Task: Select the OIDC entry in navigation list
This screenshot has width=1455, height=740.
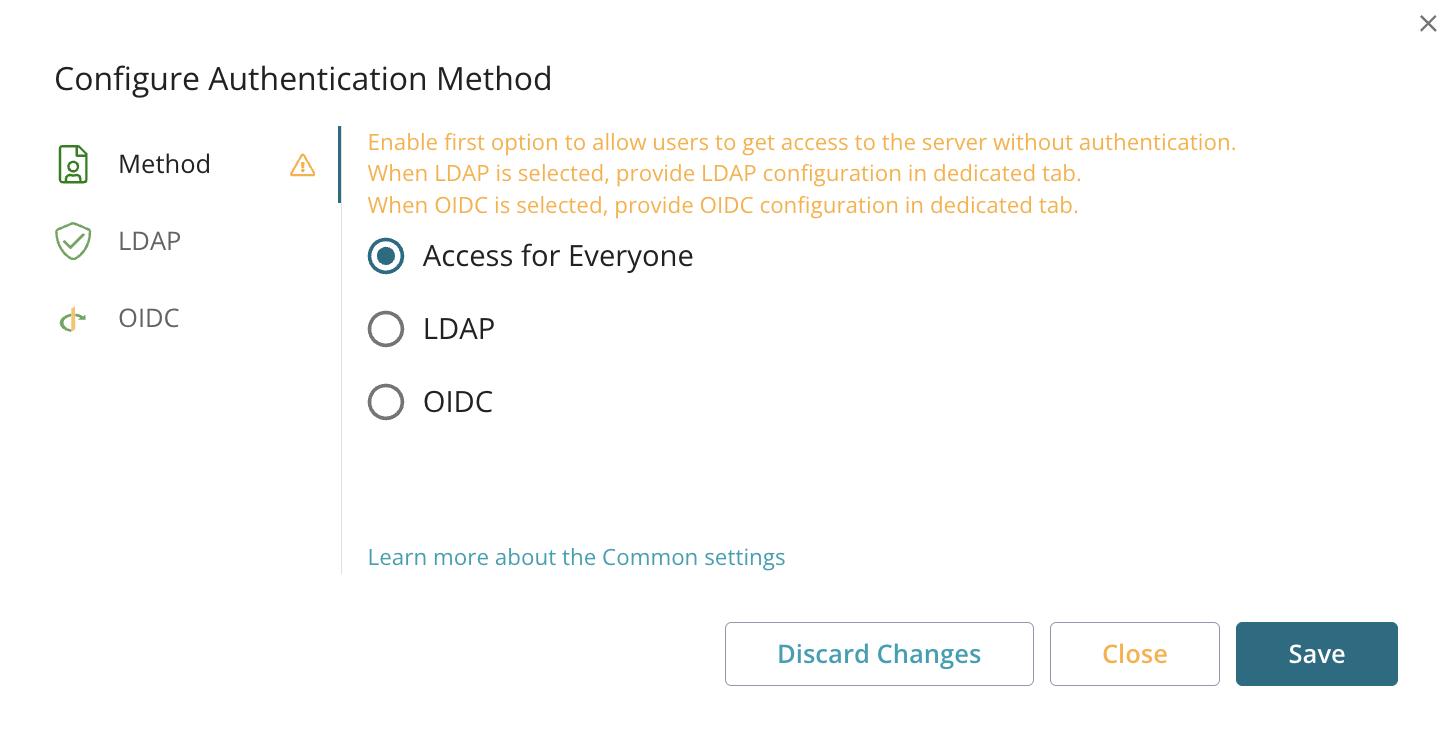Action: pyautogui.click(x=149, y=317)
